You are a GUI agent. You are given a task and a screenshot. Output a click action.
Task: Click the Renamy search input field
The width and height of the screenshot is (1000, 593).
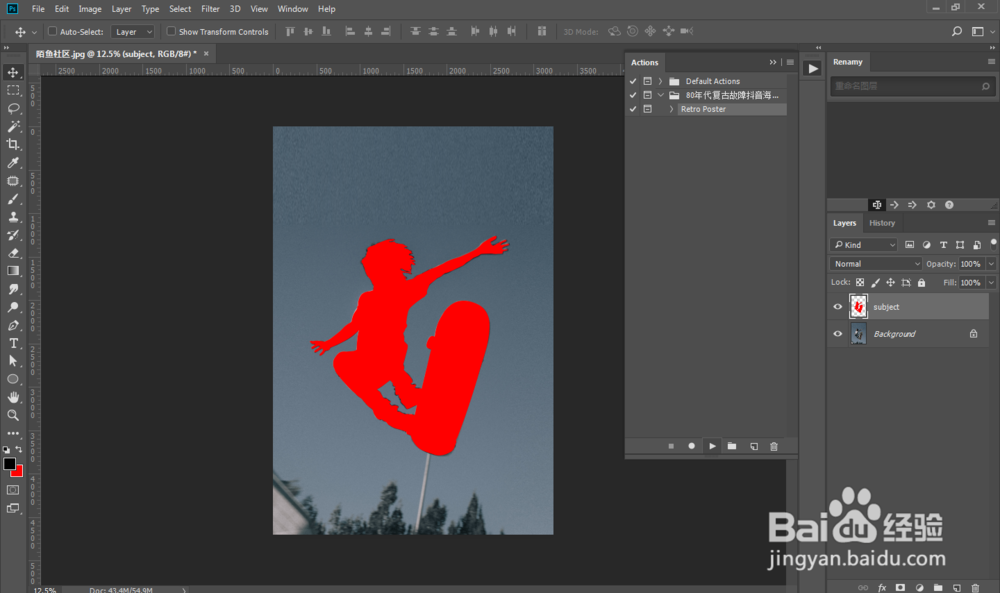912,86
